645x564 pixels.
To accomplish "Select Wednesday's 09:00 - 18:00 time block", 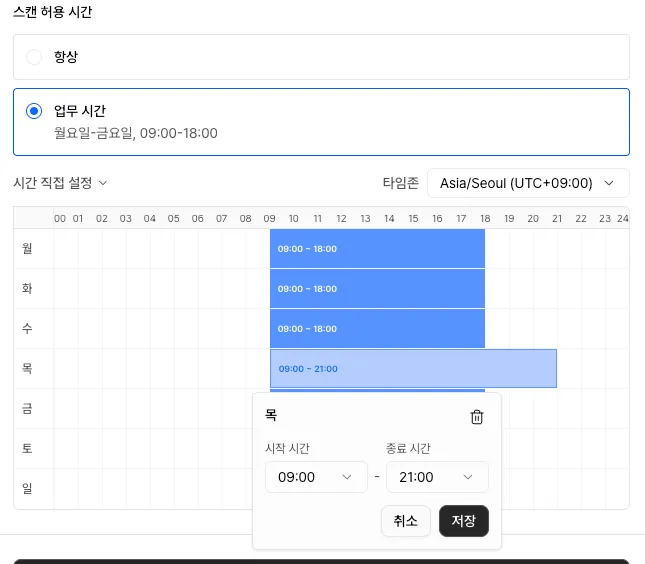I will [x=377, y=329].
